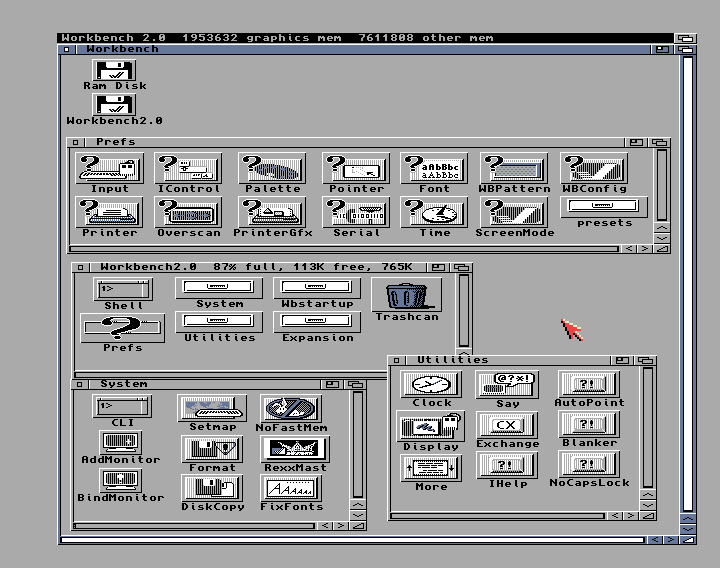This screenshot has width=720, height=568.
Task: Open the Expansion drawer
Action: (317, 322)
